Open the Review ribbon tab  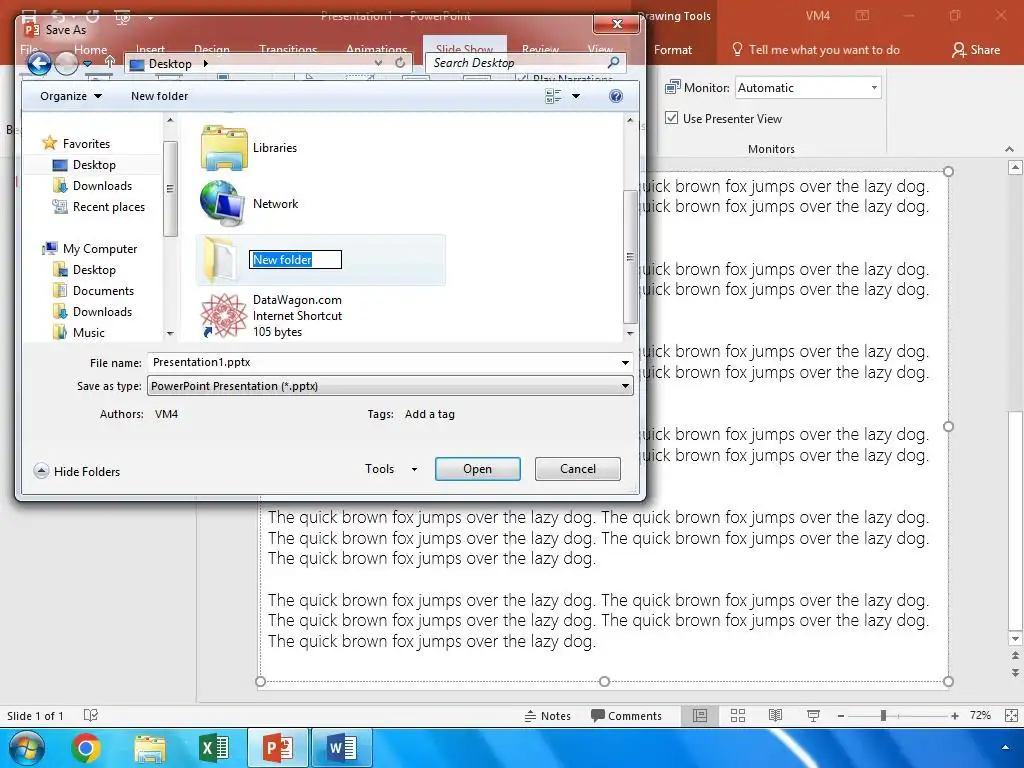click(x=540, y=49)
